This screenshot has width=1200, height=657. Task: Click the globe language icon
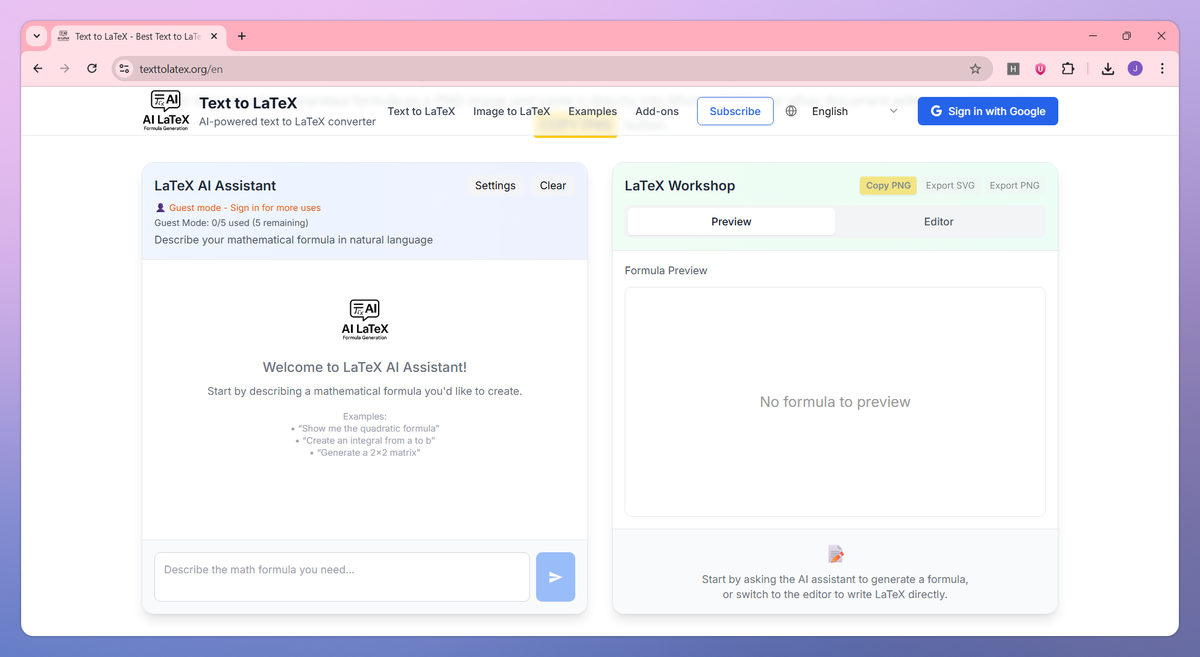[x=791, y=111]
